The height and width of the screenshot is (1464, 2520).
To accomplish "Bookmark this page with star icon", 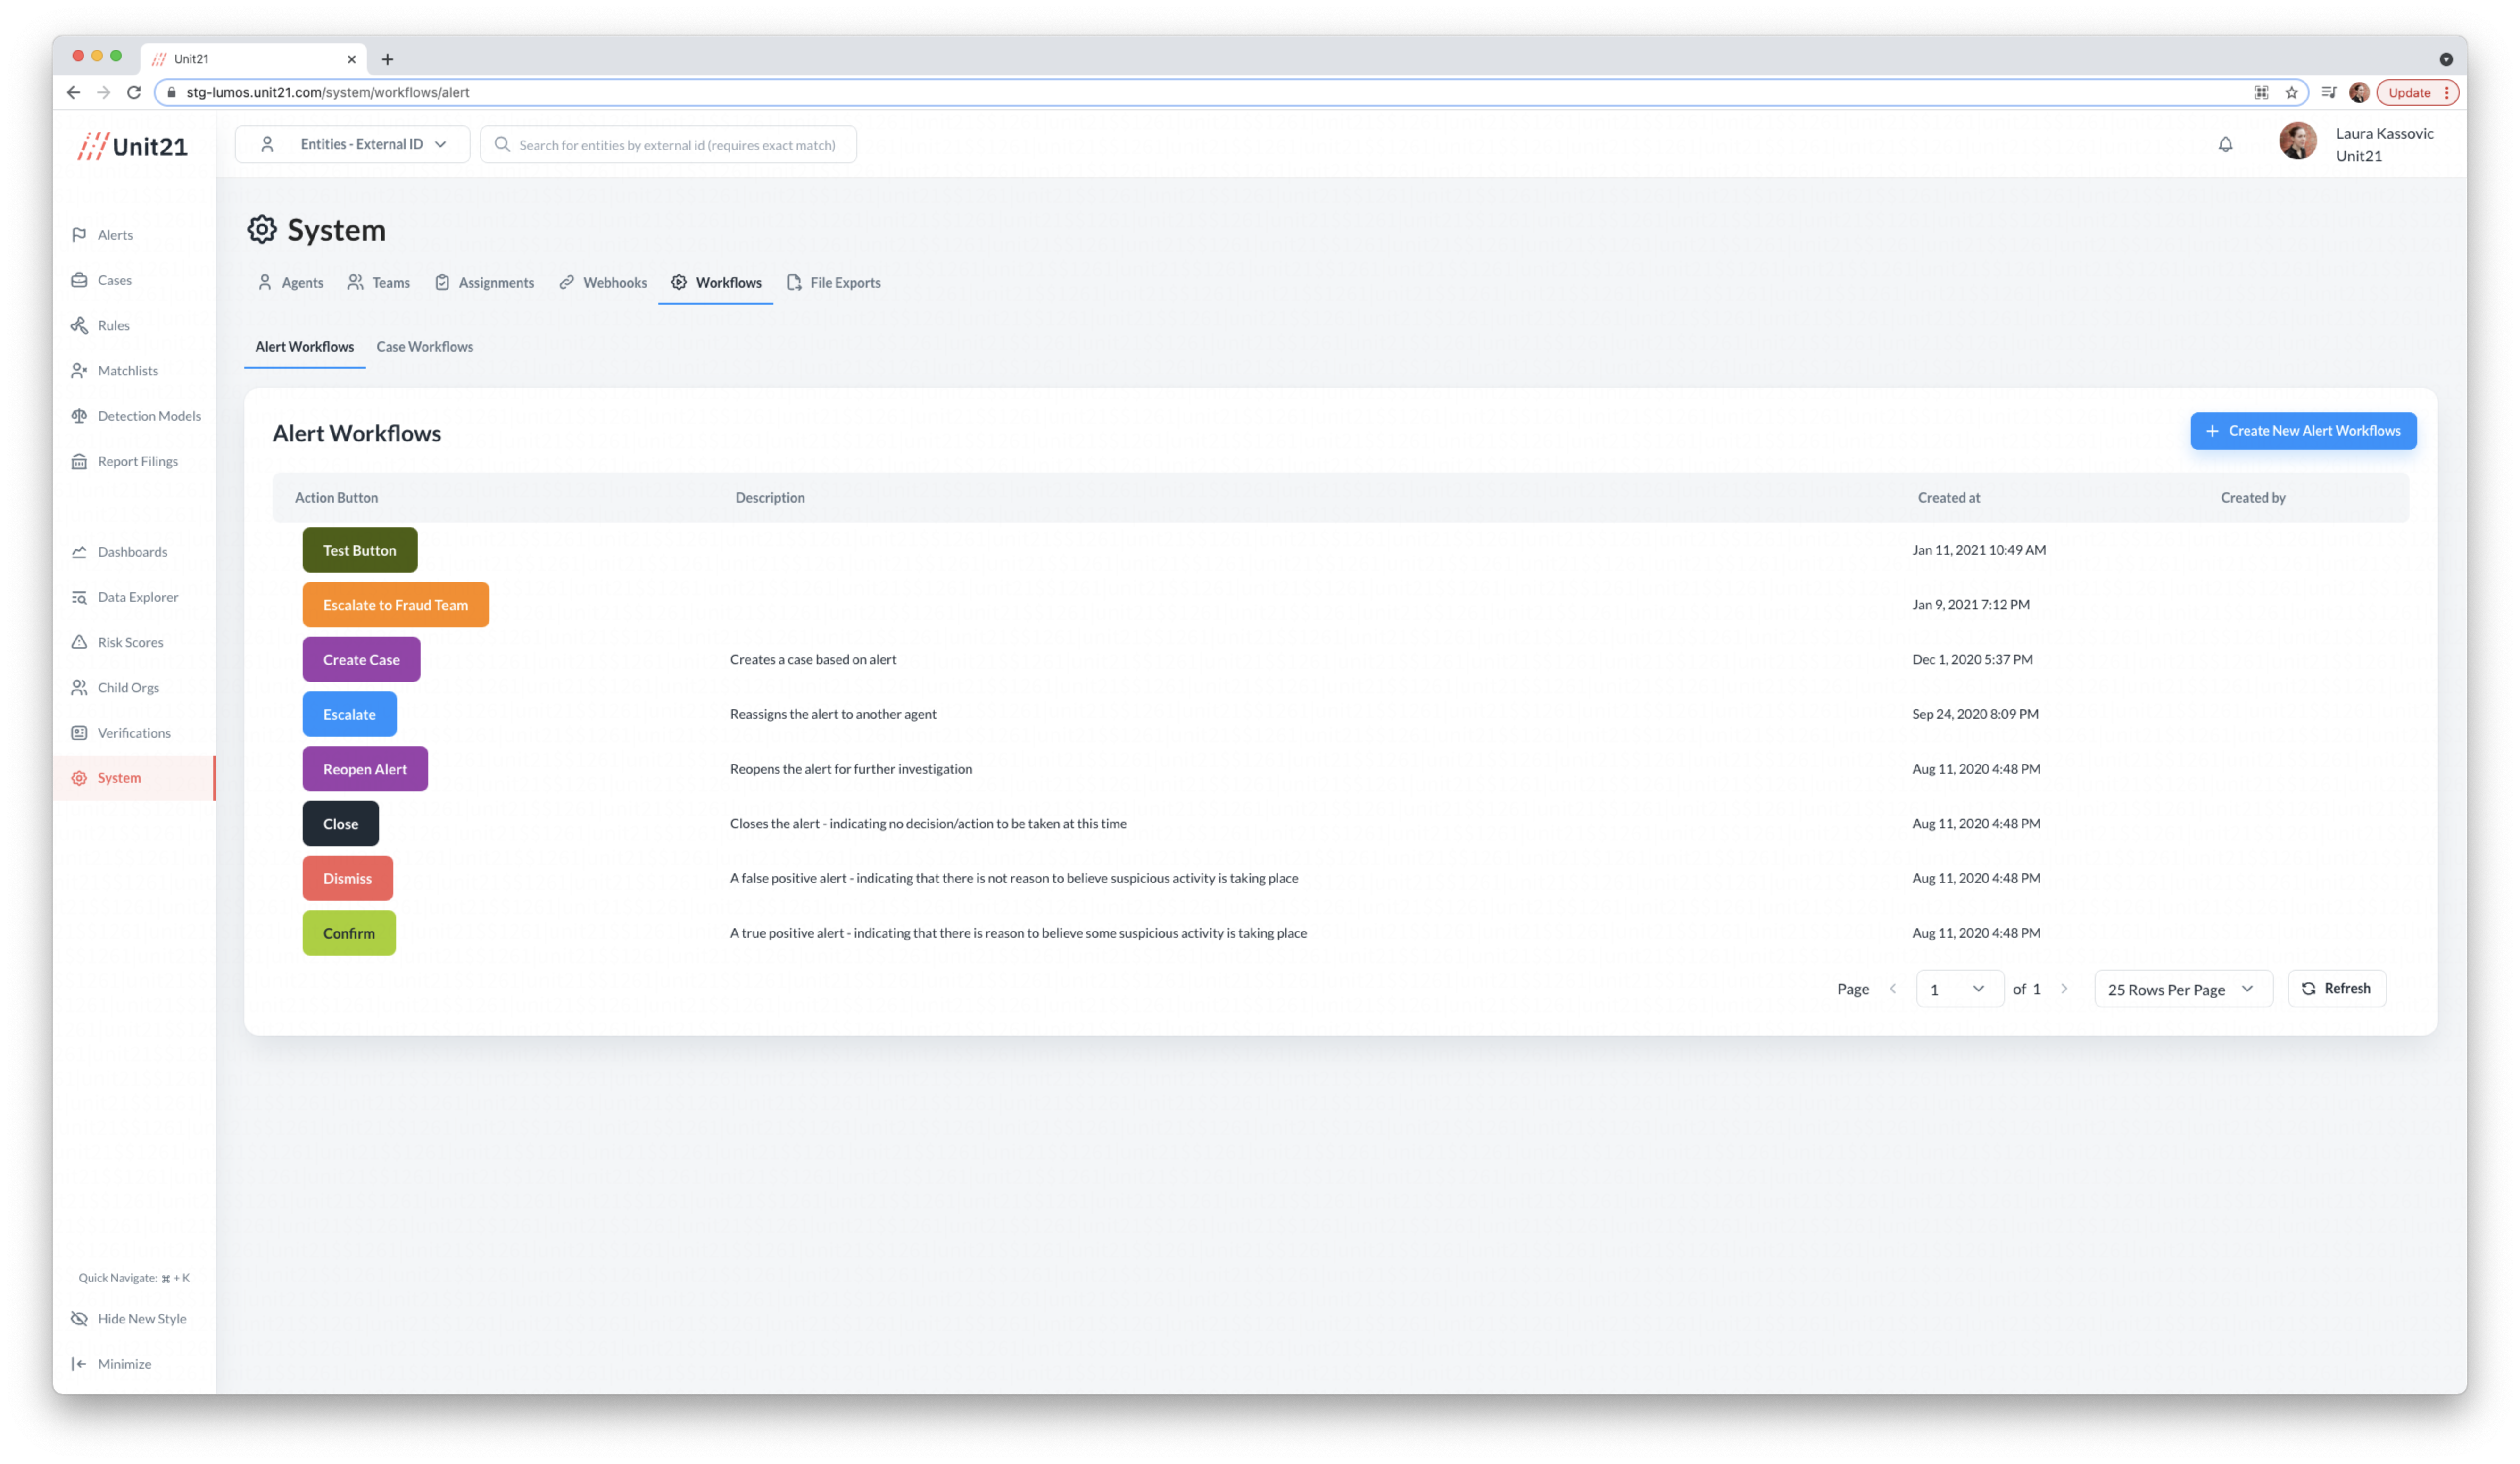I will [2291, 92].
